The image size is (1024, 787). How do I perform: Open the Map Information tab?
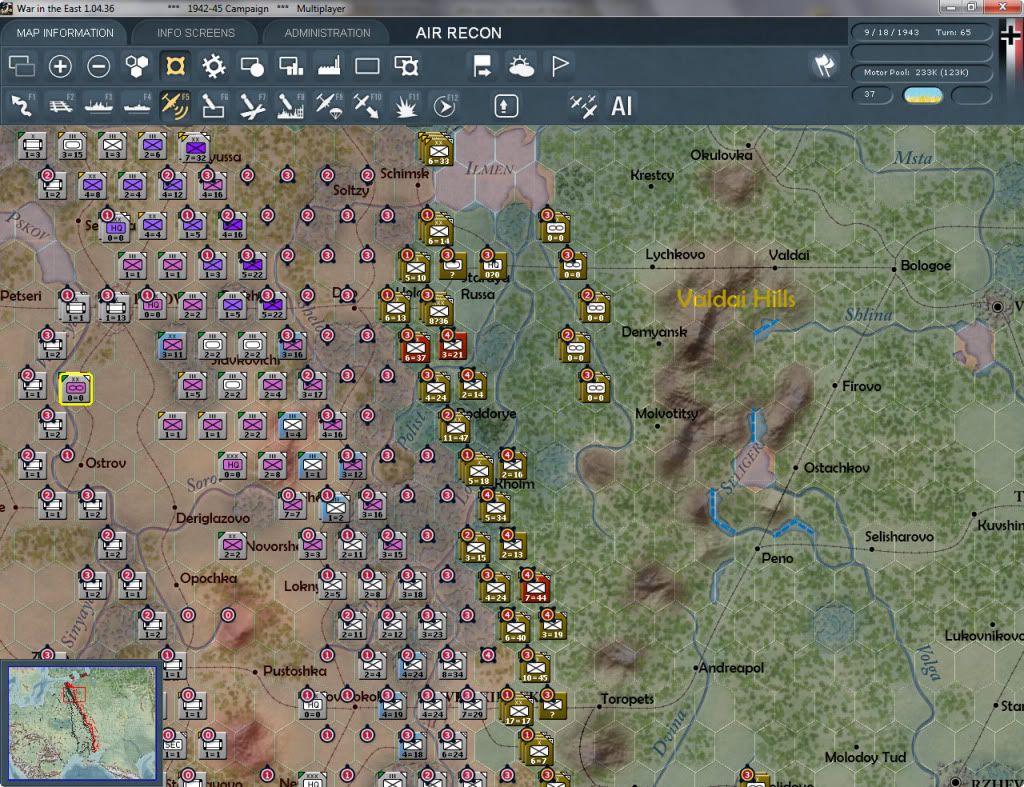point(65,33)
